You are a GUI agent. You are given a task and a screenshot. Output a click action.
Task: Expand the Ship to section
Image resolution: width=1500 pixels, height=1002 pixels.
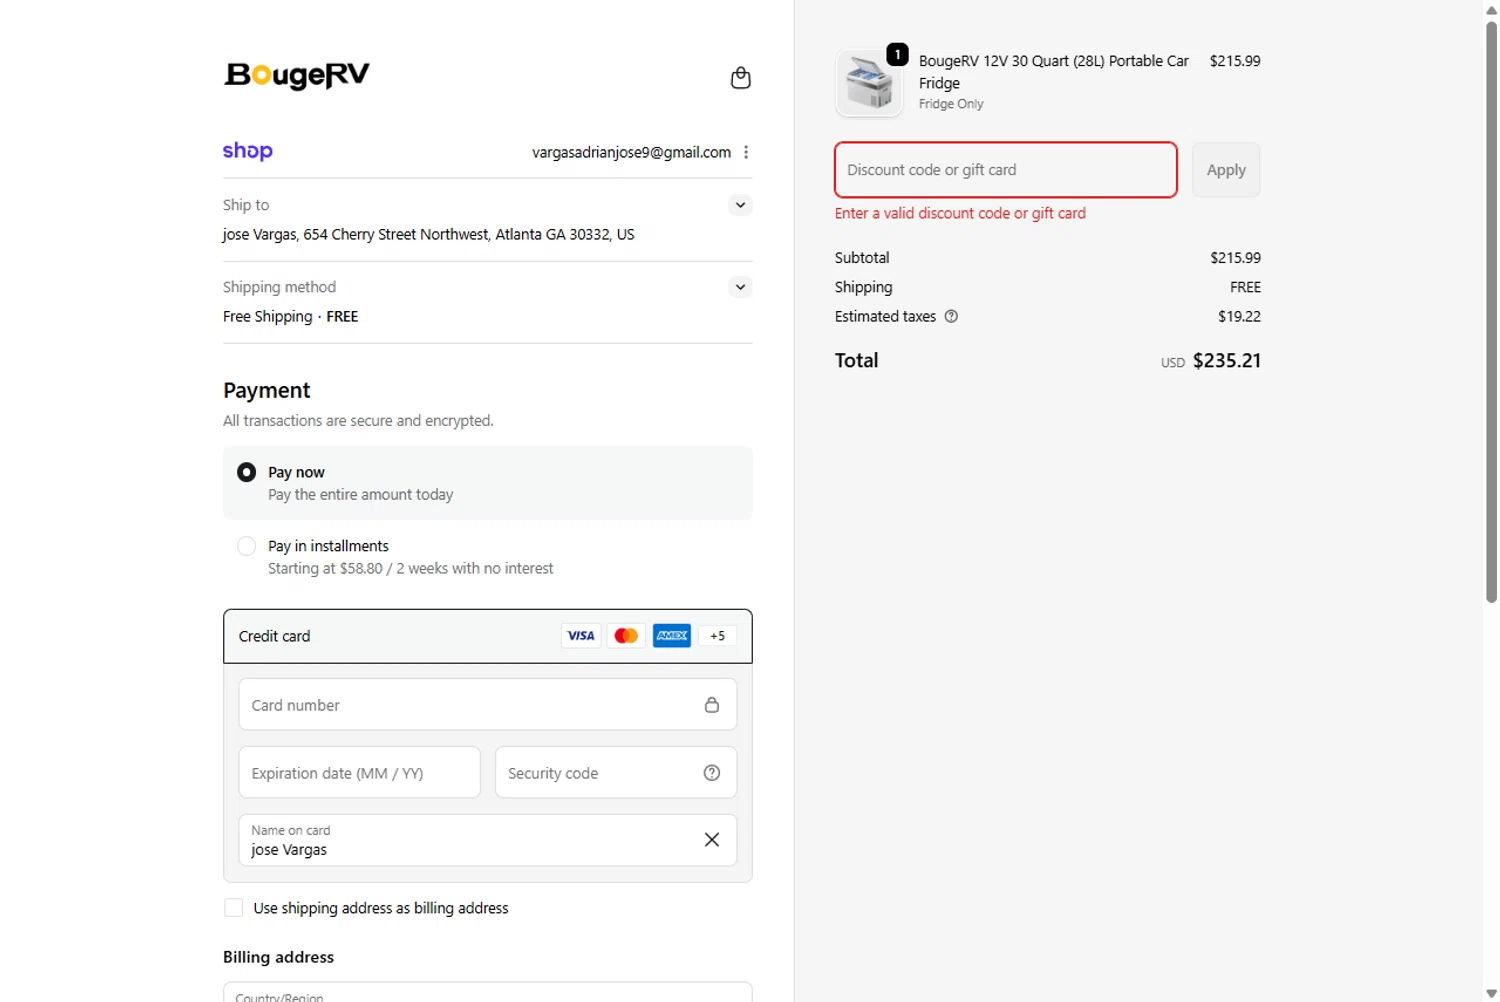[740, 205]
